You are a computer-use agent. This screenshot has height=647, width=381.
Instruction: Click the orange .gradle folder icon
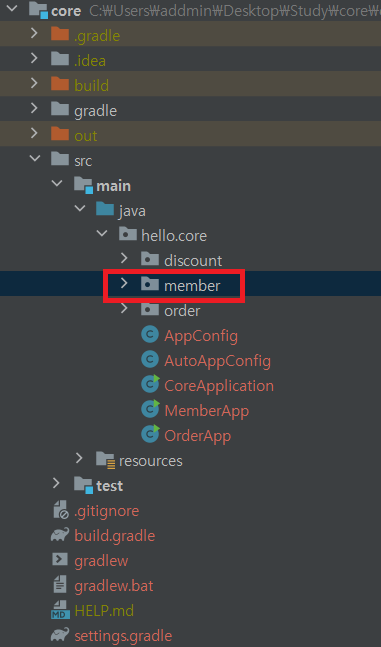(60, 34)
